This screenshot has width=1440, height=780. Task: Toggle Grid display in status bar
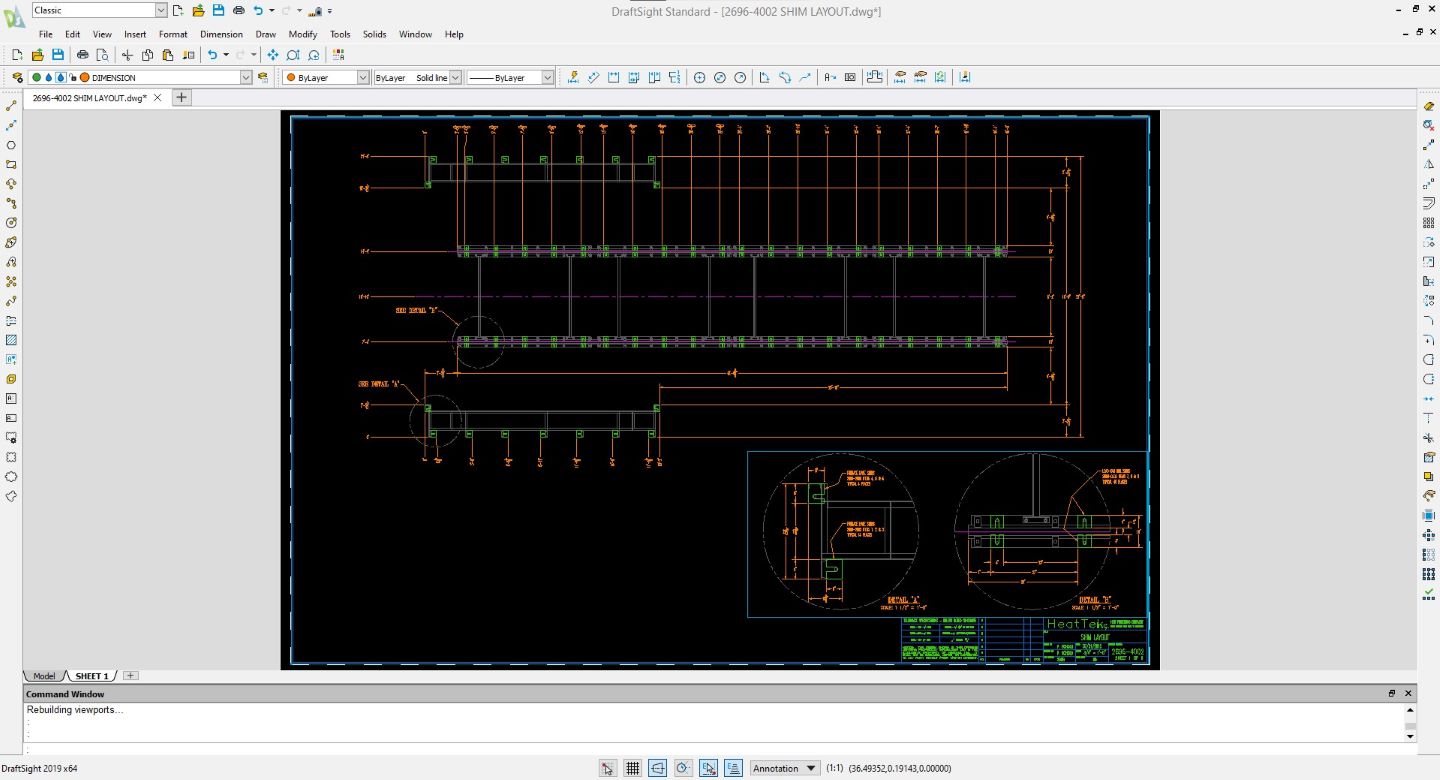[x=632, y=768]
